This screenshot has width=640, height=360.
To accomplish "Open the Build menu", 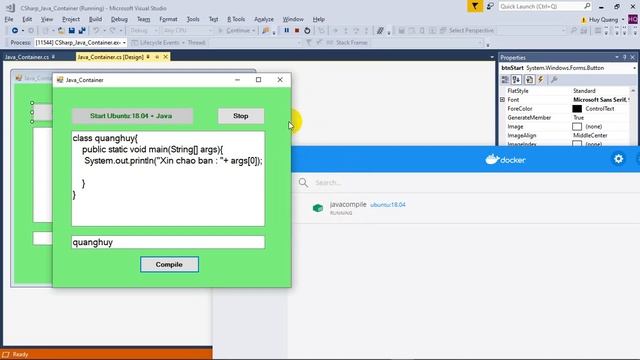I will click(95, 19).
